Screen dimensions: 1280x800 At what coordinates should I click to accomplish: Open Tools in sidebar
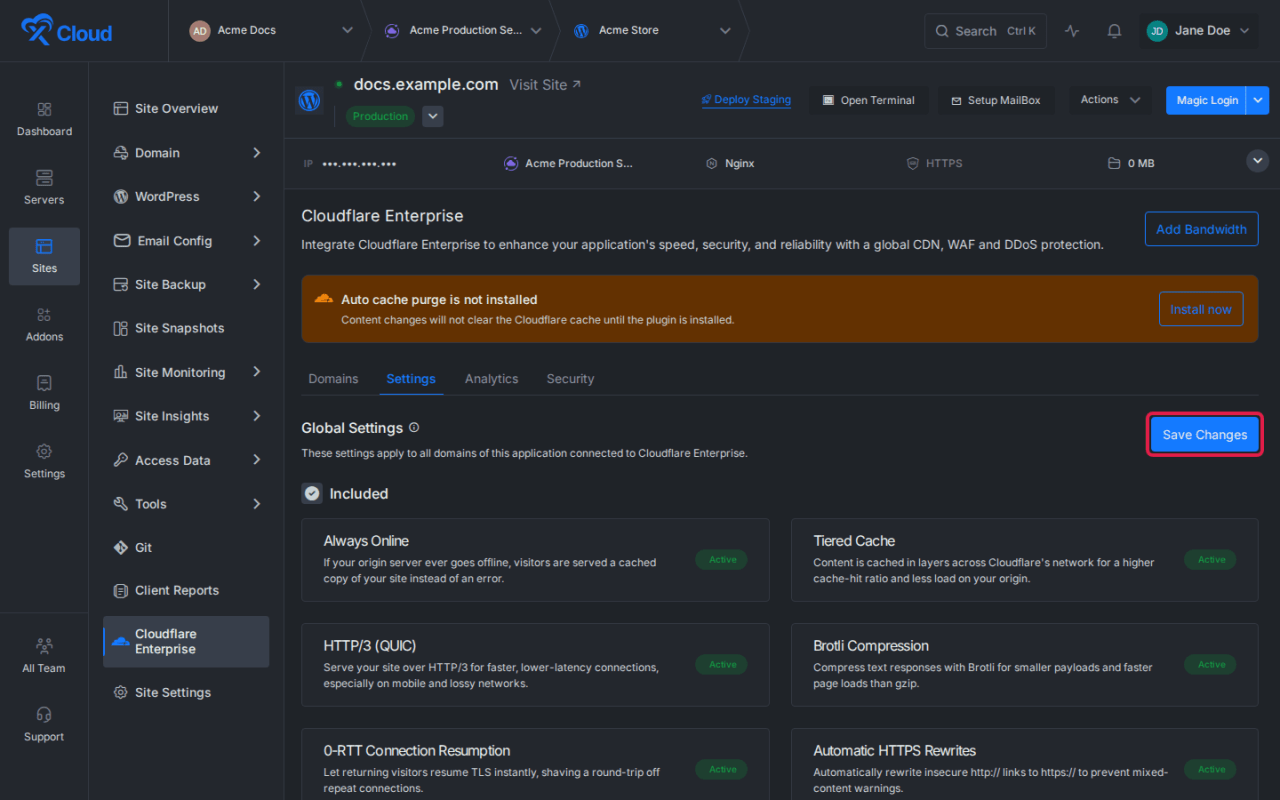coord(186,504)
